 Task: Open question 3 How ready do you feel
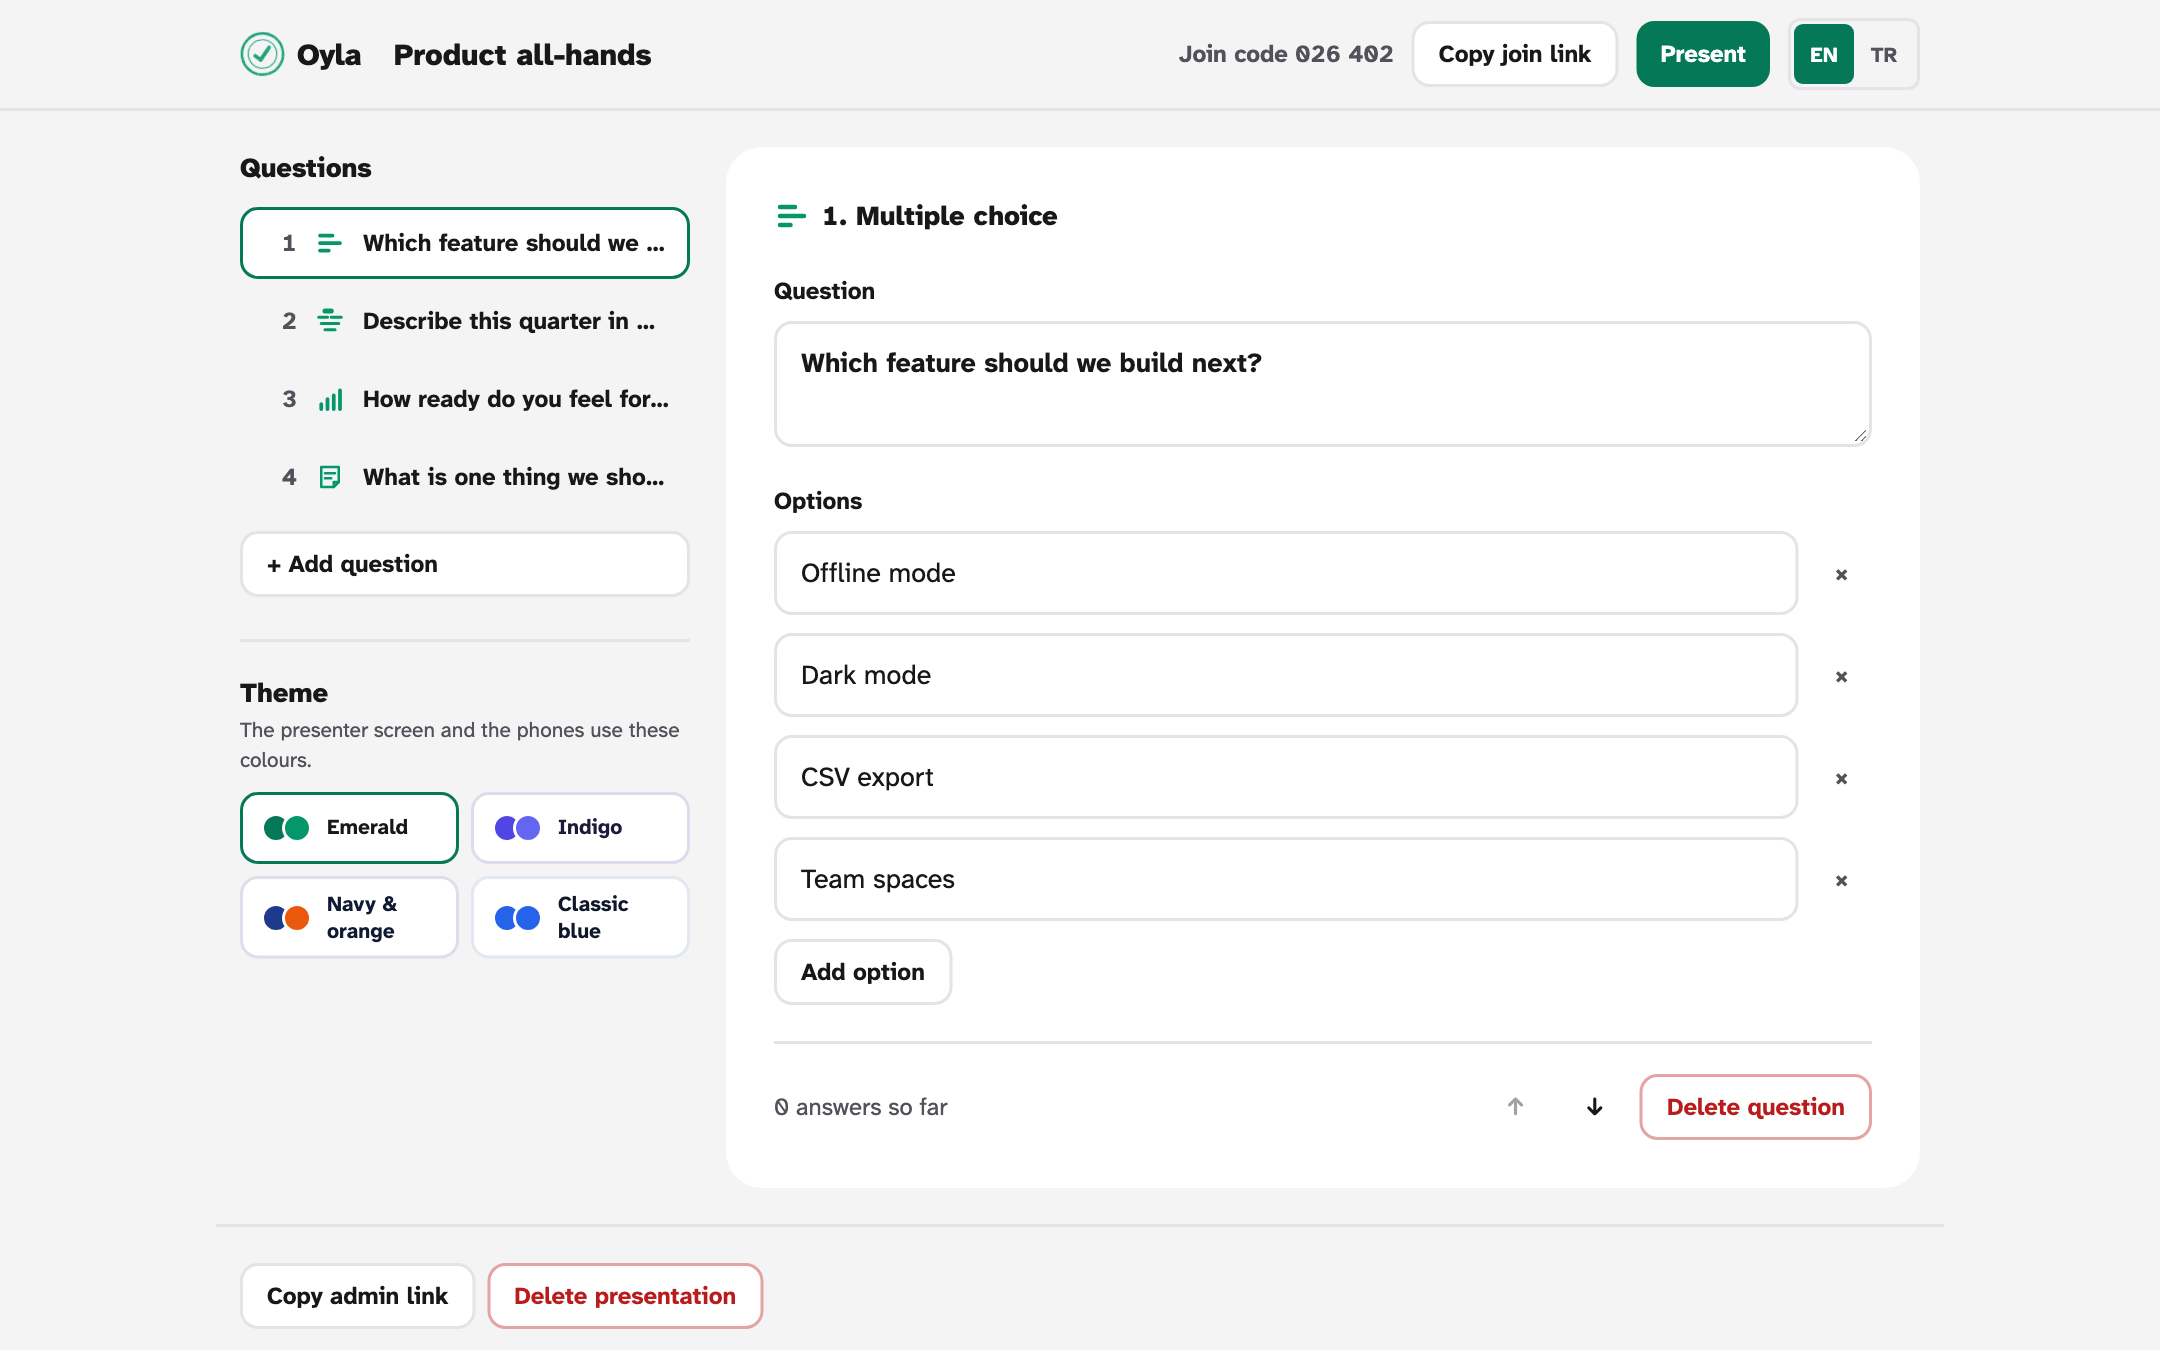click(464, 399)
